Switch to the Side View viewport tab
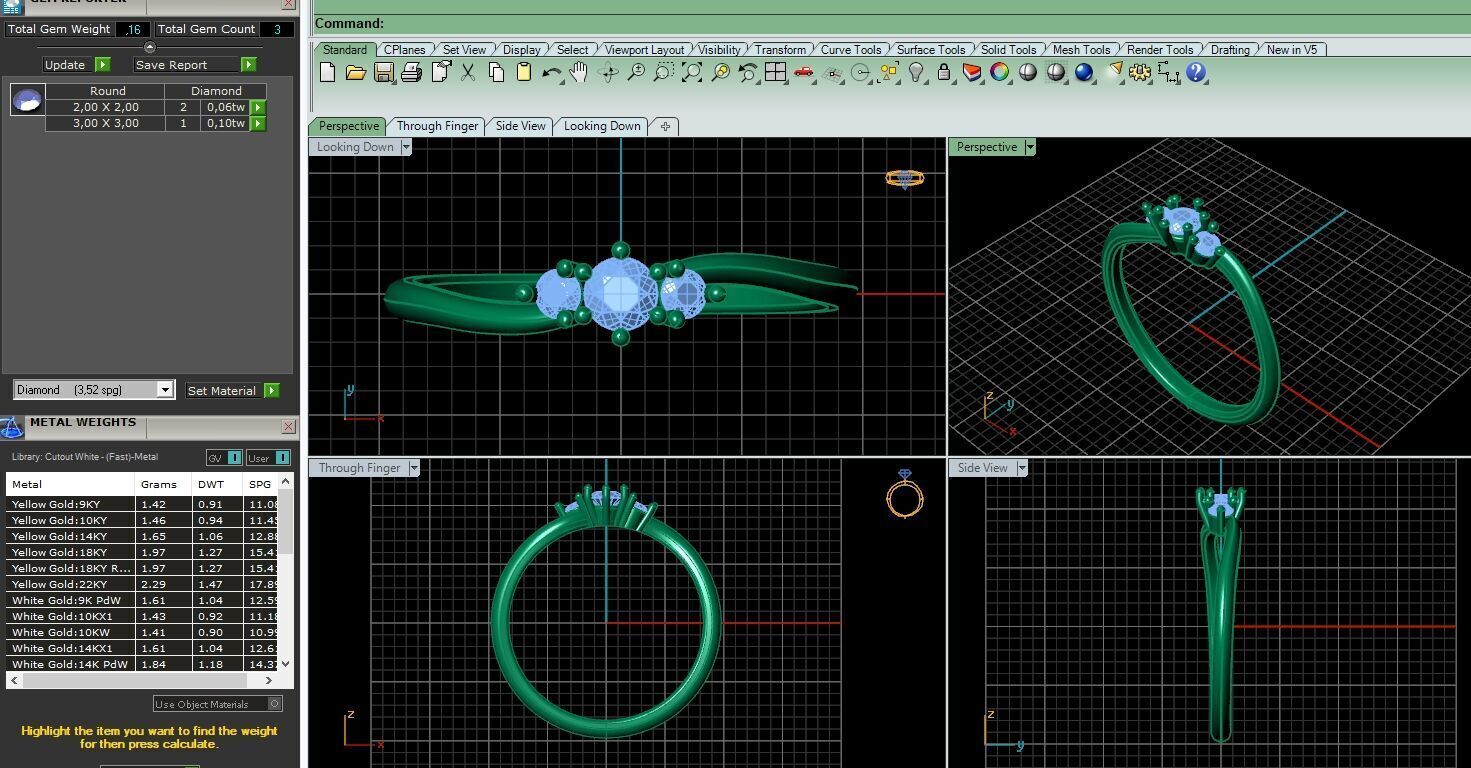This screenshot has width=1471, height=768. pos(521,126)
